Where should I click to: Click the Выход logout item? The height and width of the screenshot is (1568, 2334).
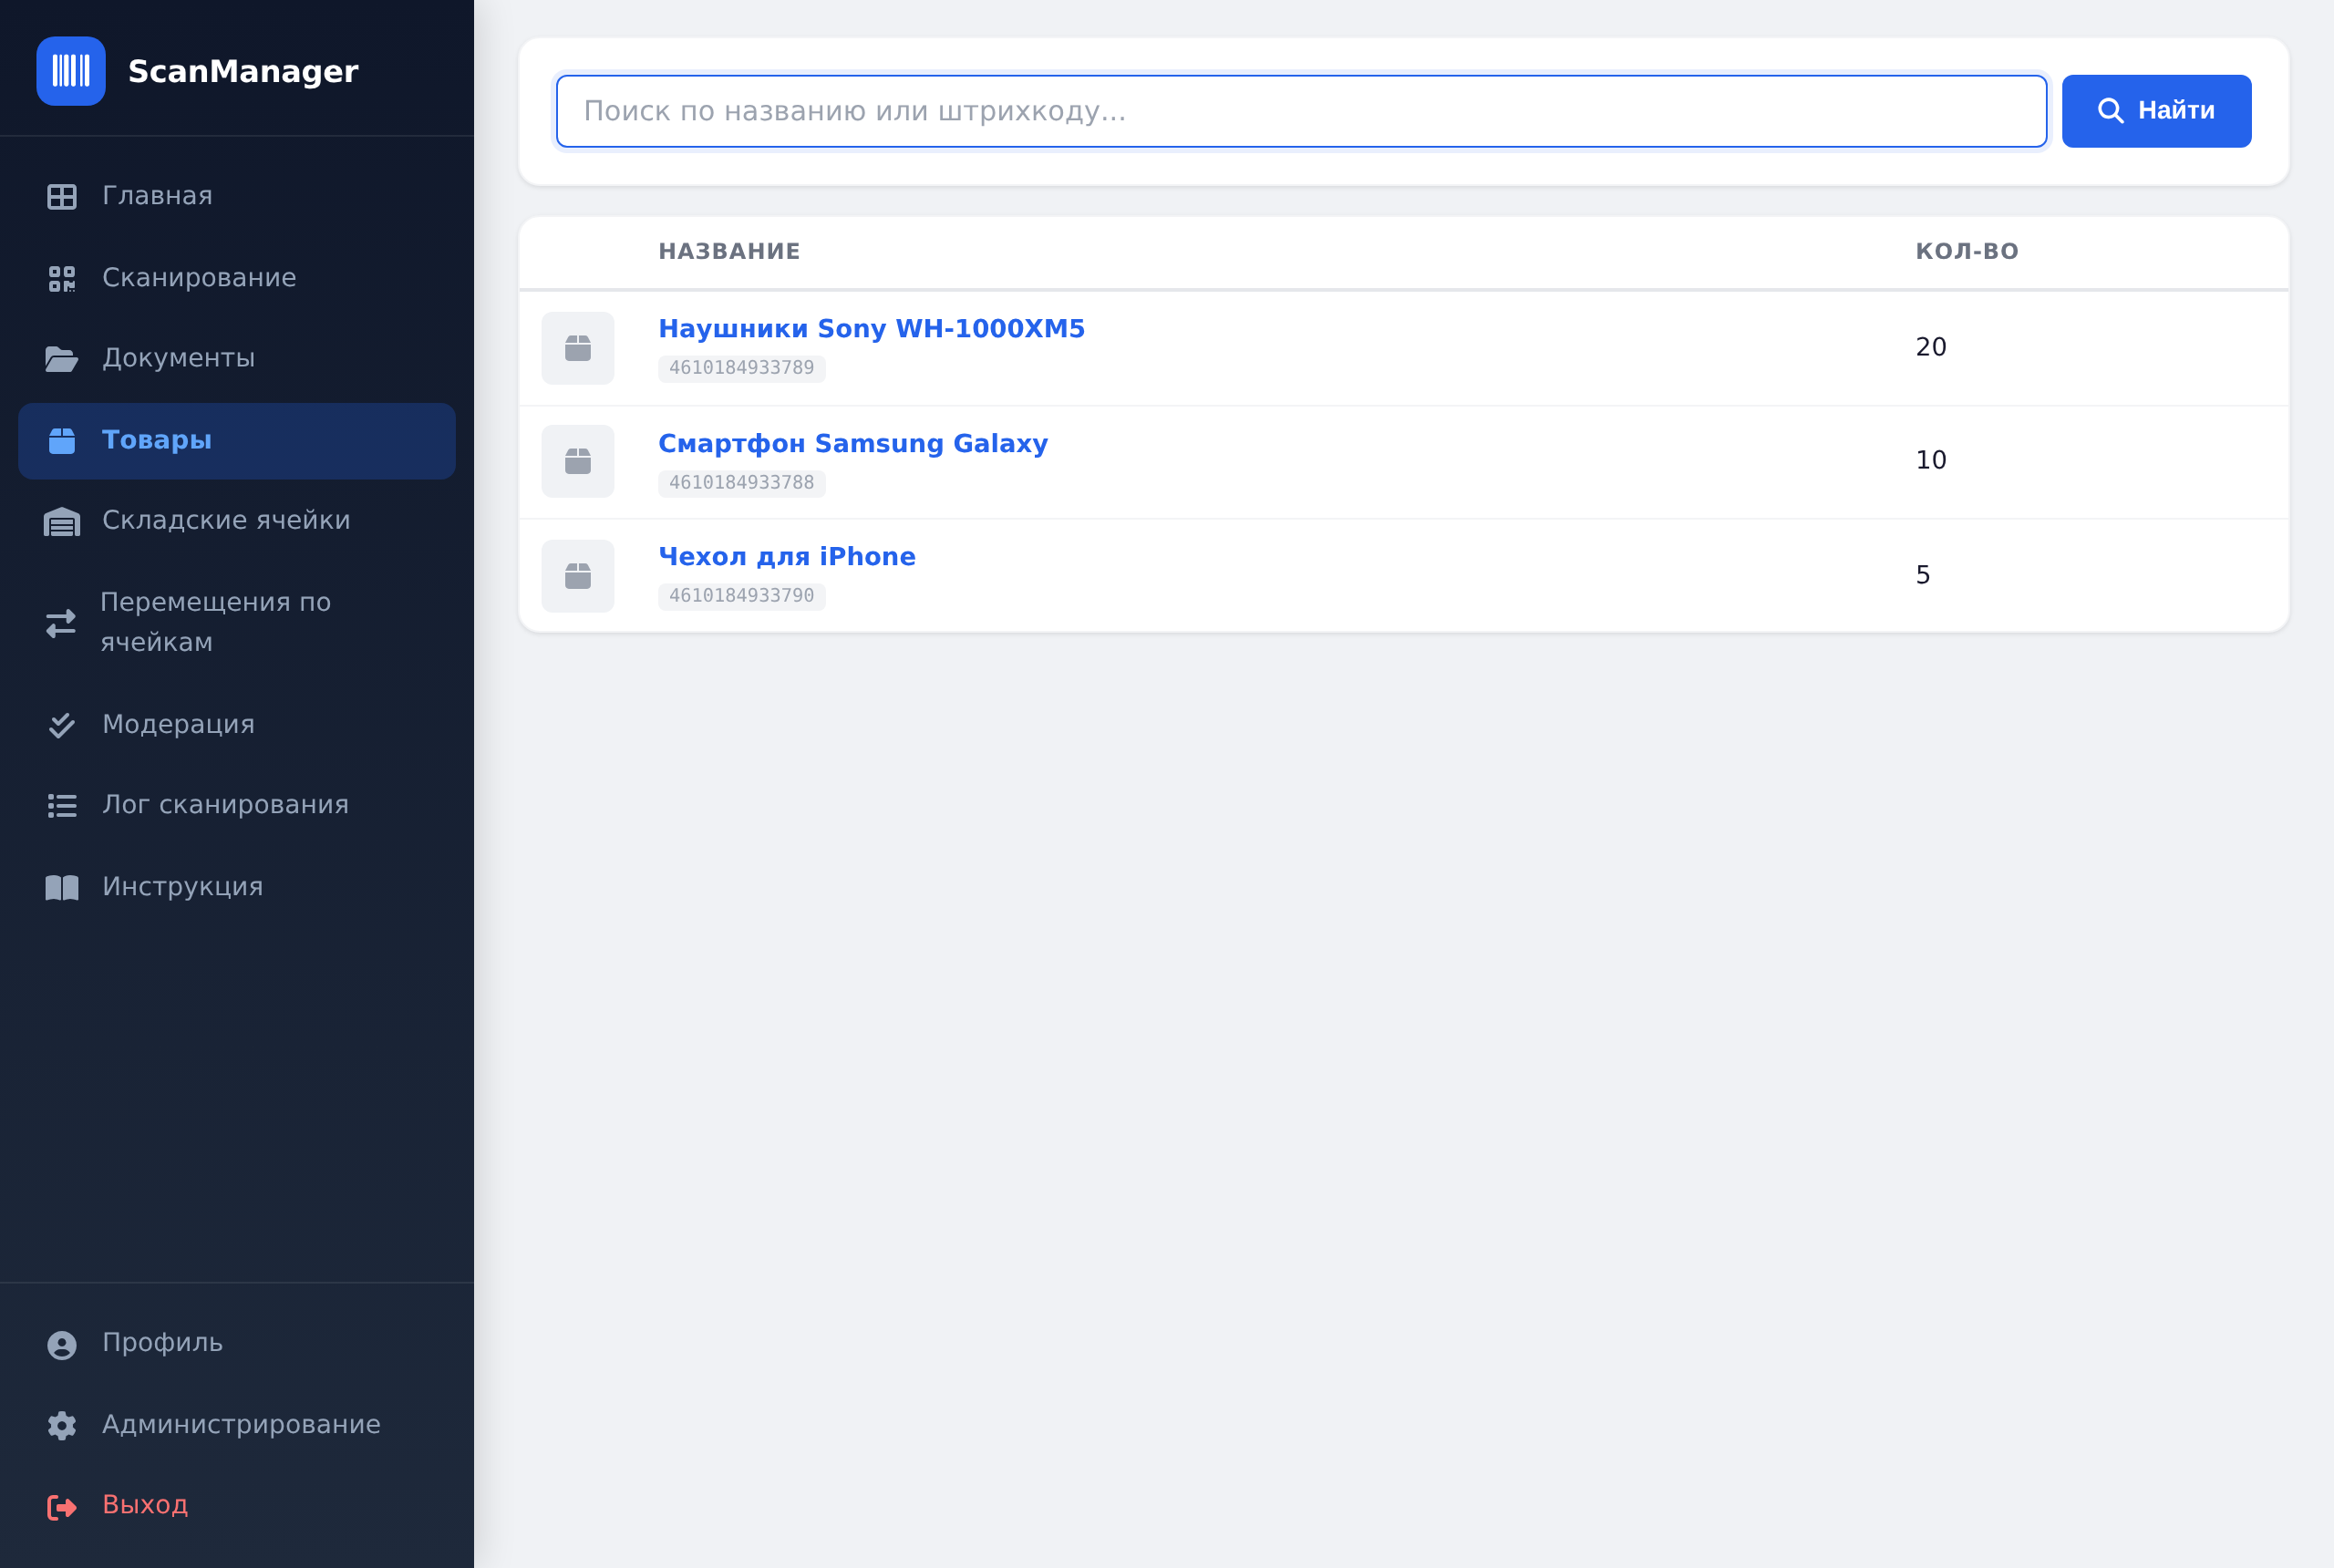click(x=237, y=1506)
